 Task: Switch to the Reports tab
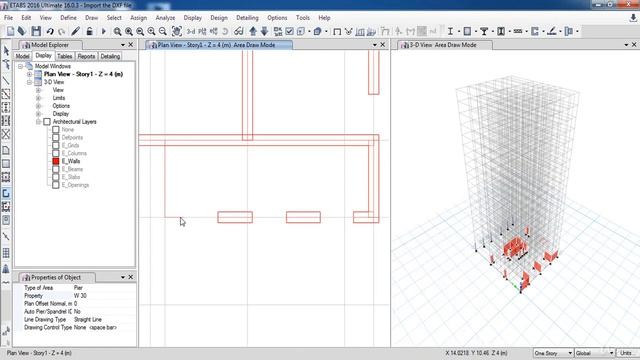click(x=86, y=56)
